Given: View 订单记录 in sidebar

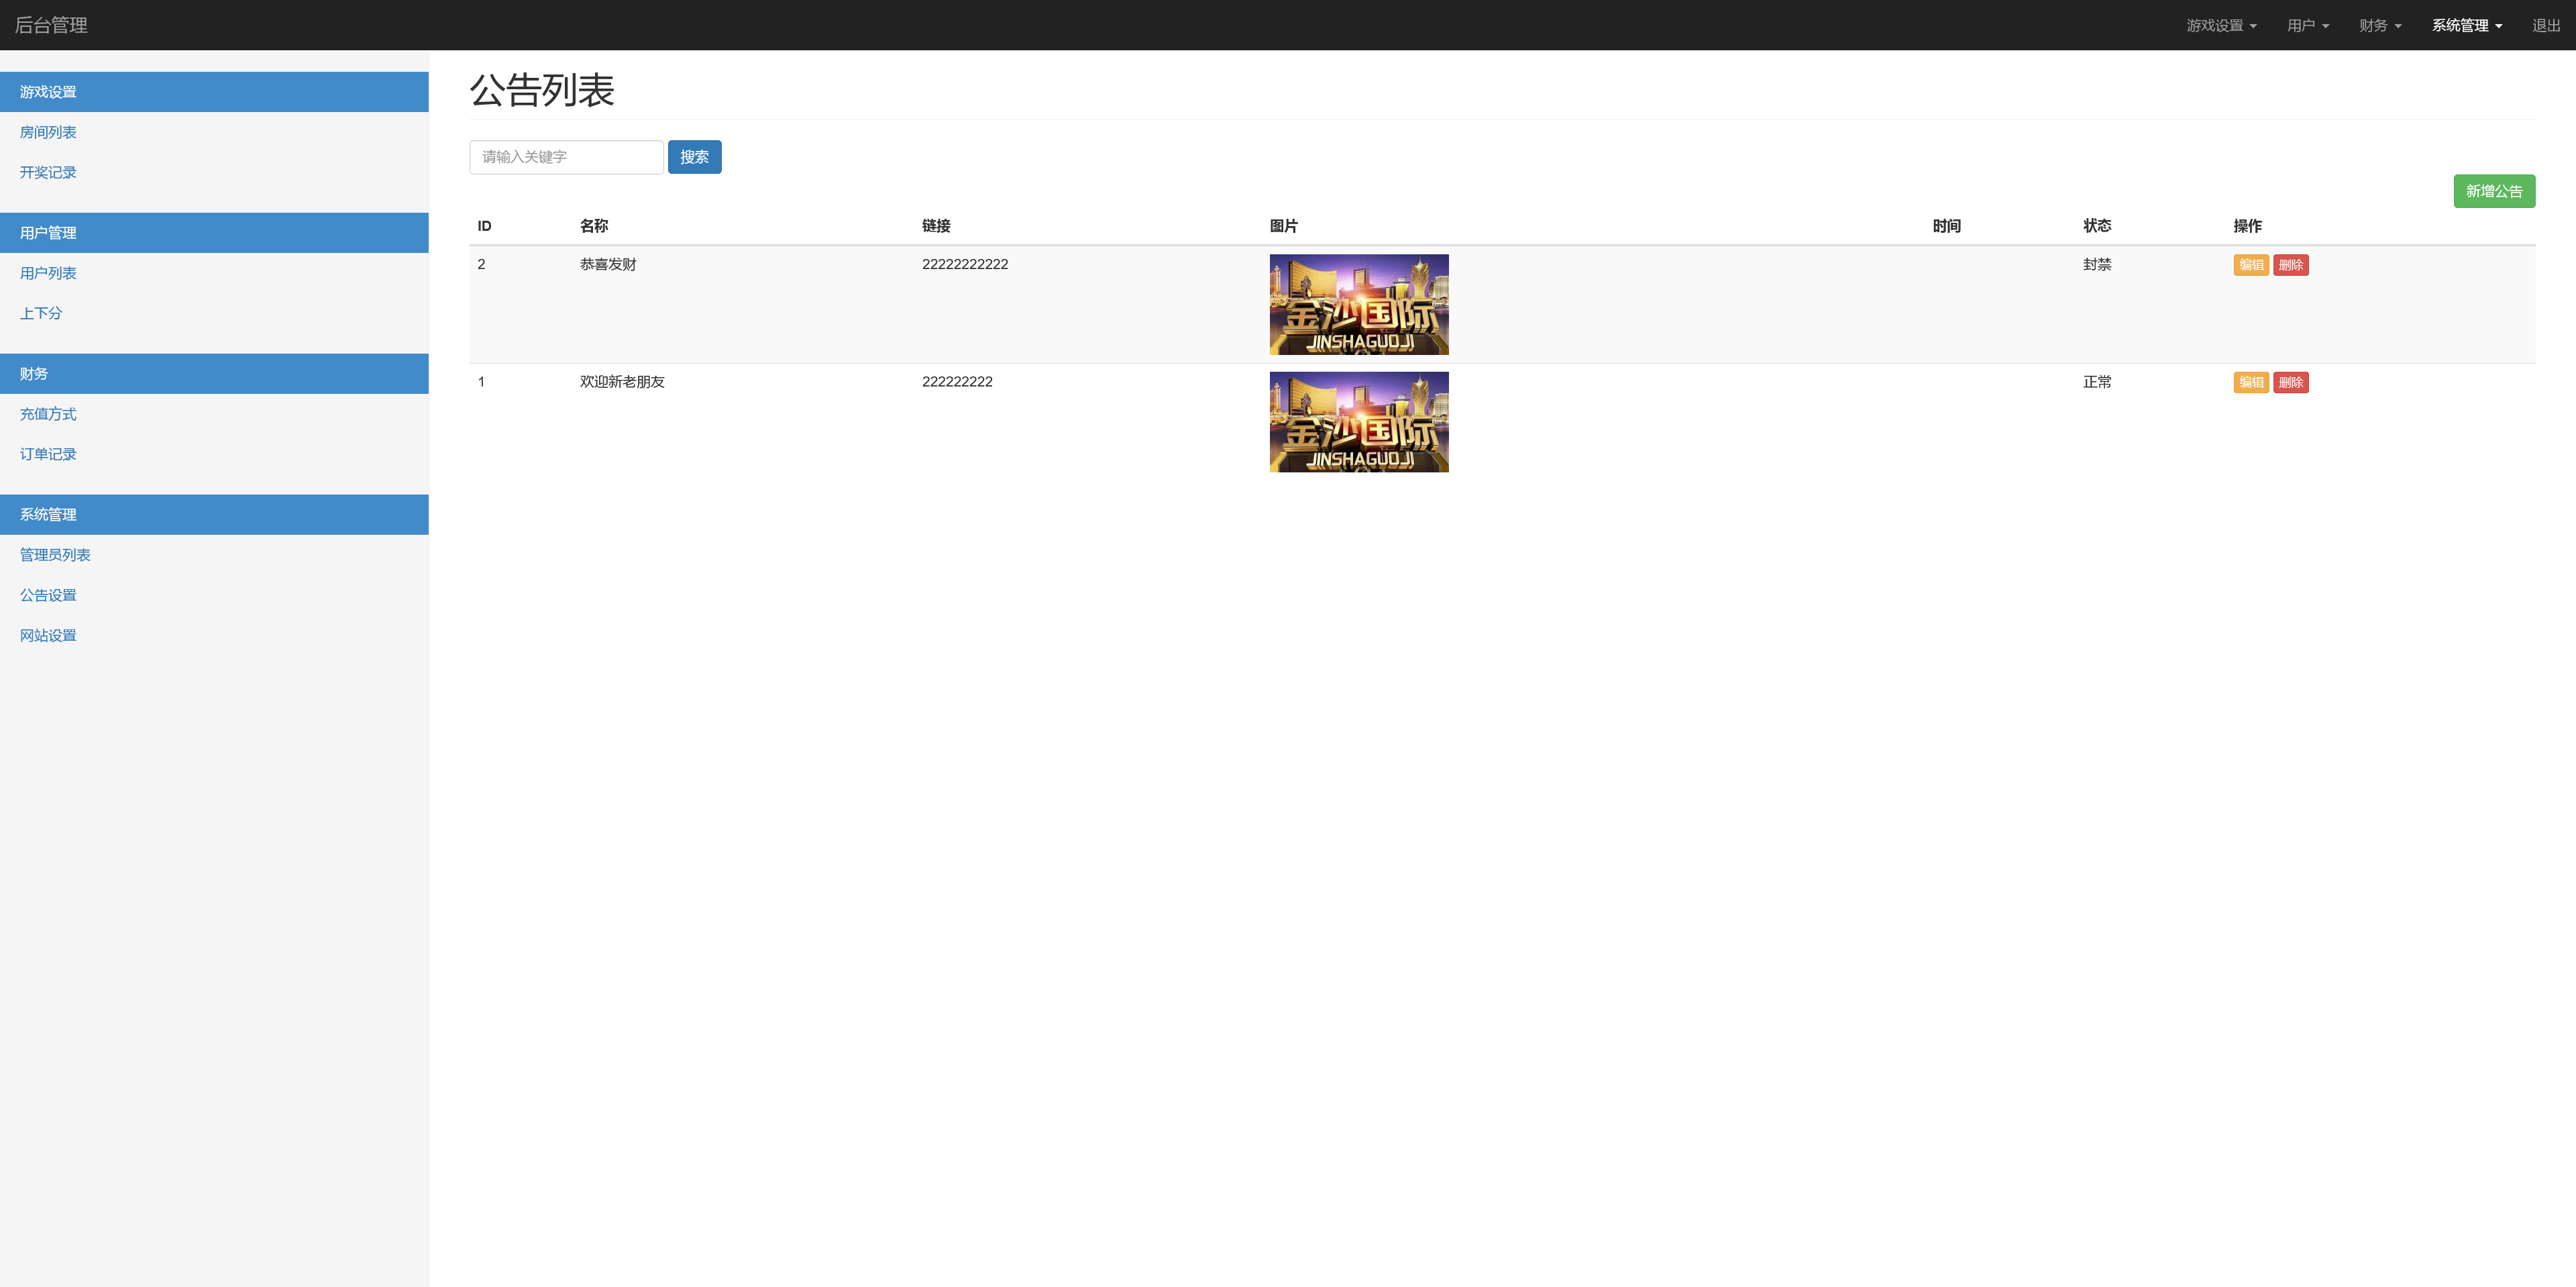Looking at the screenshot, I should 48,454.
